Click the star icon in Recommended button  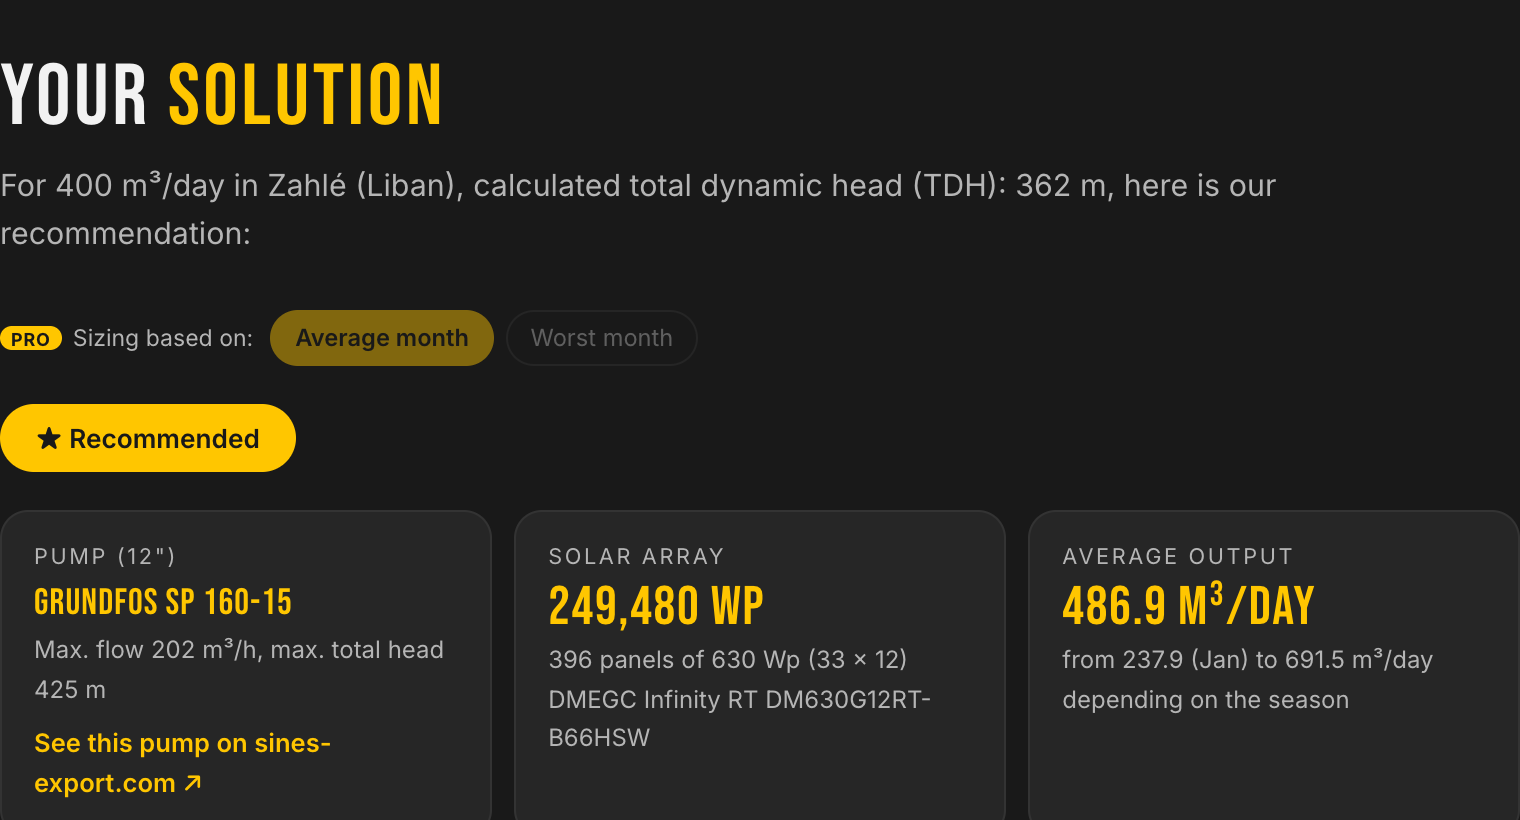point(49,438)
